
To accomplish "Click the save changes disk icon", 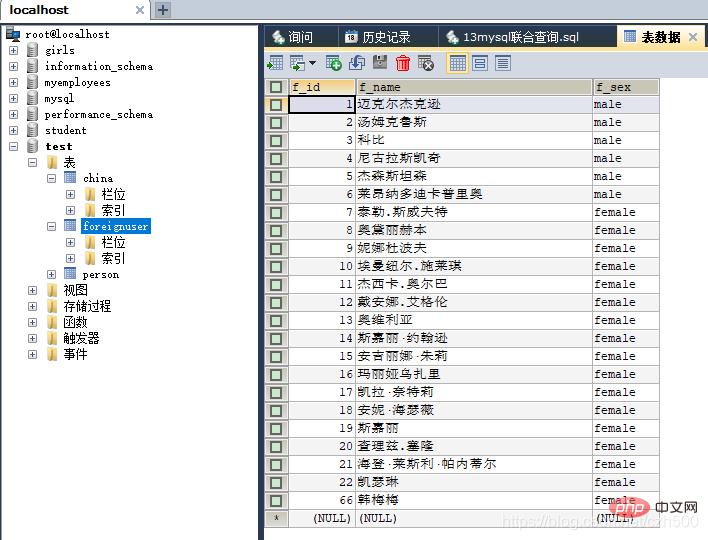I will click(x=380, y=63).
